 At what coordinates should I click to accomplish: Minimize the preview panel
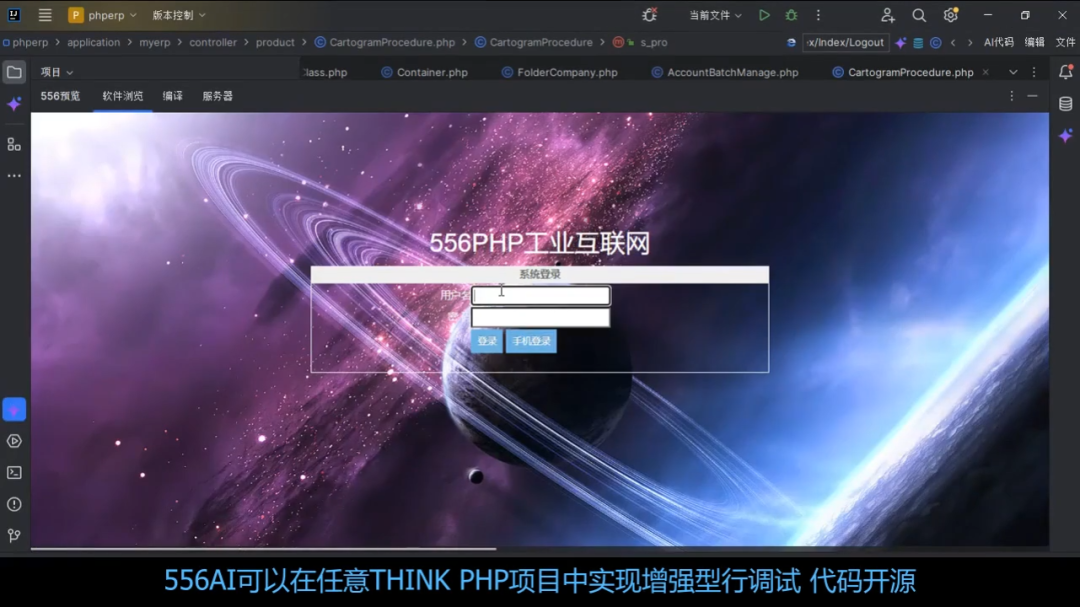[1032, 96]
